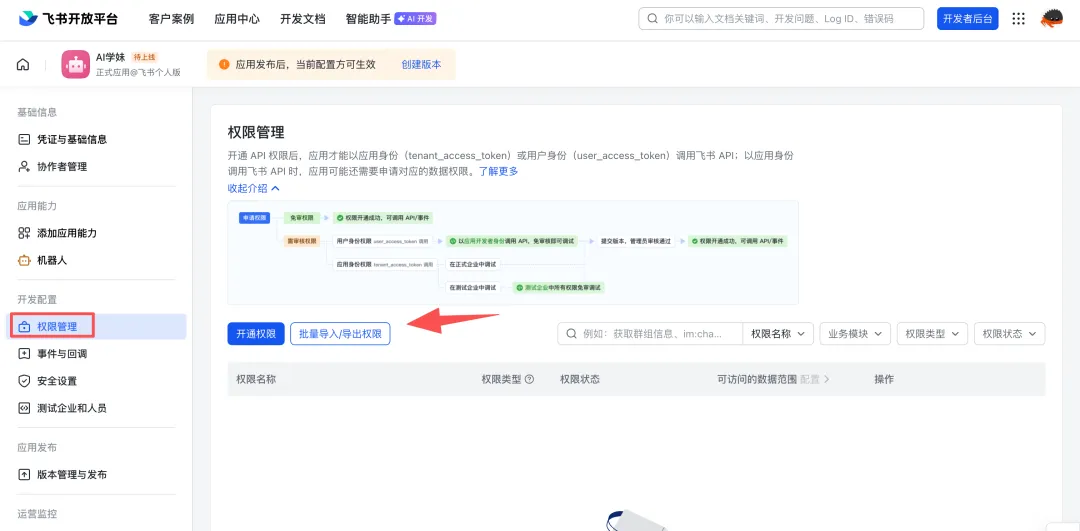The image size is (1080, 531).
Task: Click the 权限名称 column header
Action: (x=256, y=379)
